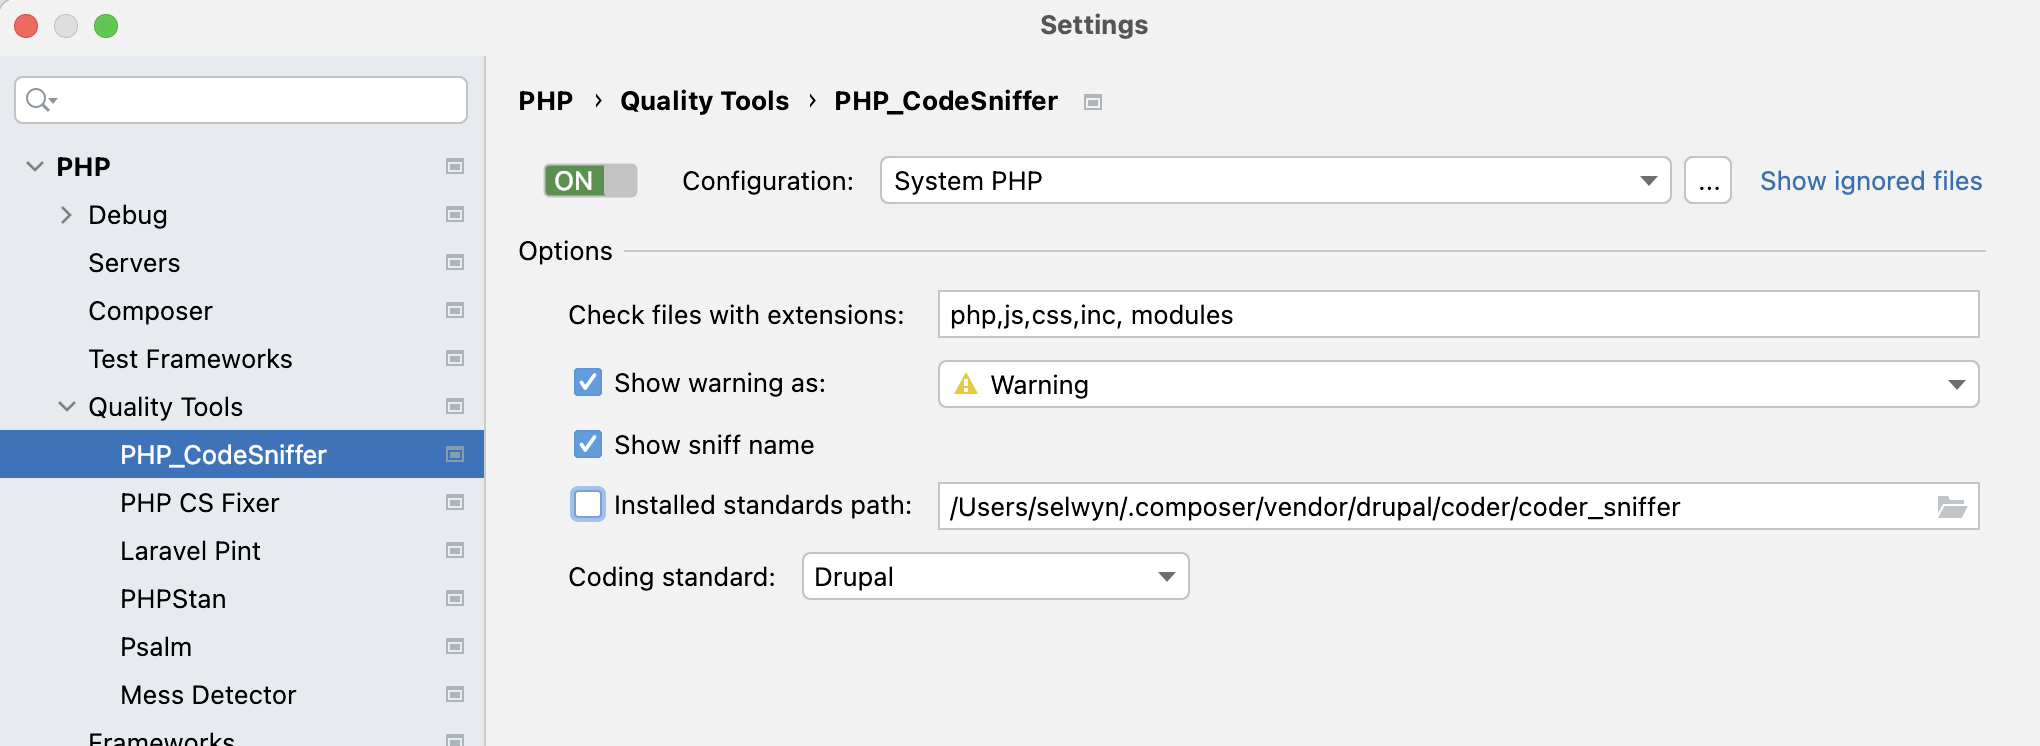The image size is (2040, 746).
Task: Click the search magnifier icon in settings search
Action: [41, 100]
